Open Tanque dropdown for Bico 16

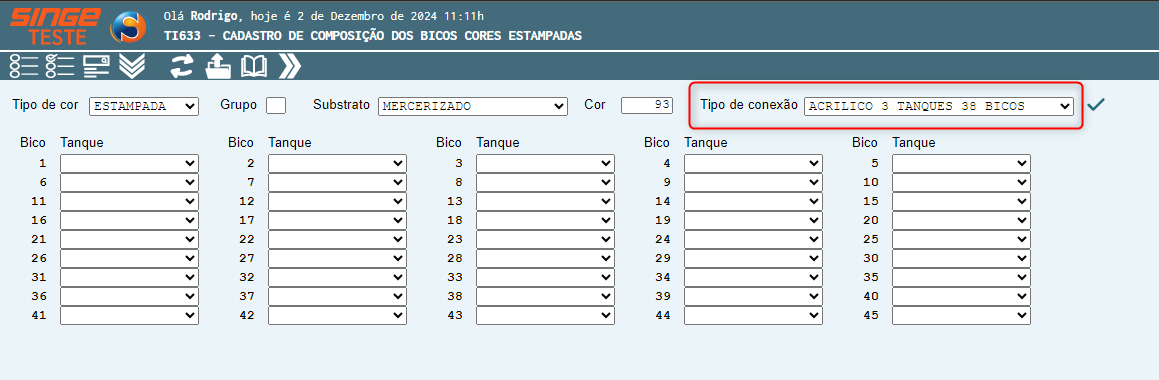[x=129, y=220]
